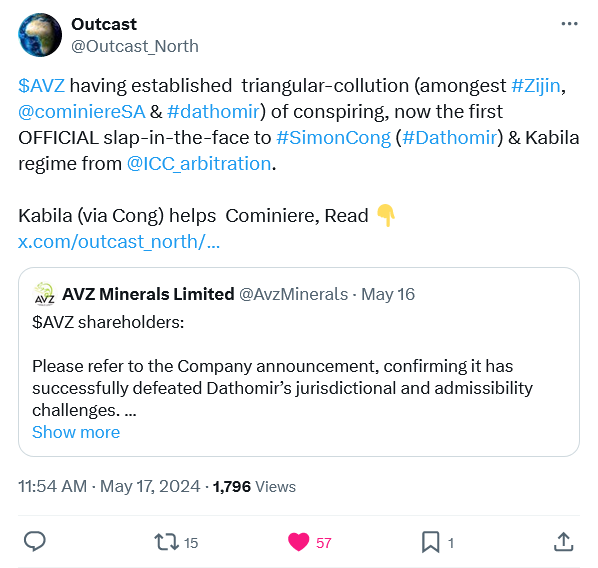The width and height of the screenshot is (598, 568).
Task: View the 1,796 Views analytics
Action: point(254,487)
